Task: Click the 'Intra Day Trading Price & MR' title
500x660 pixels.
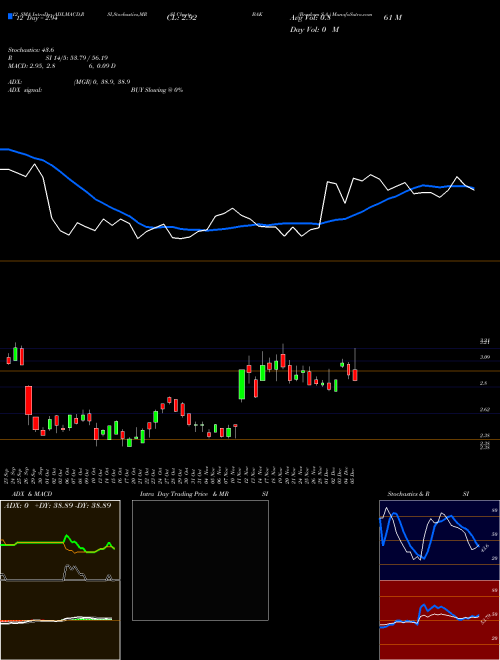Action: coord(184,494)
